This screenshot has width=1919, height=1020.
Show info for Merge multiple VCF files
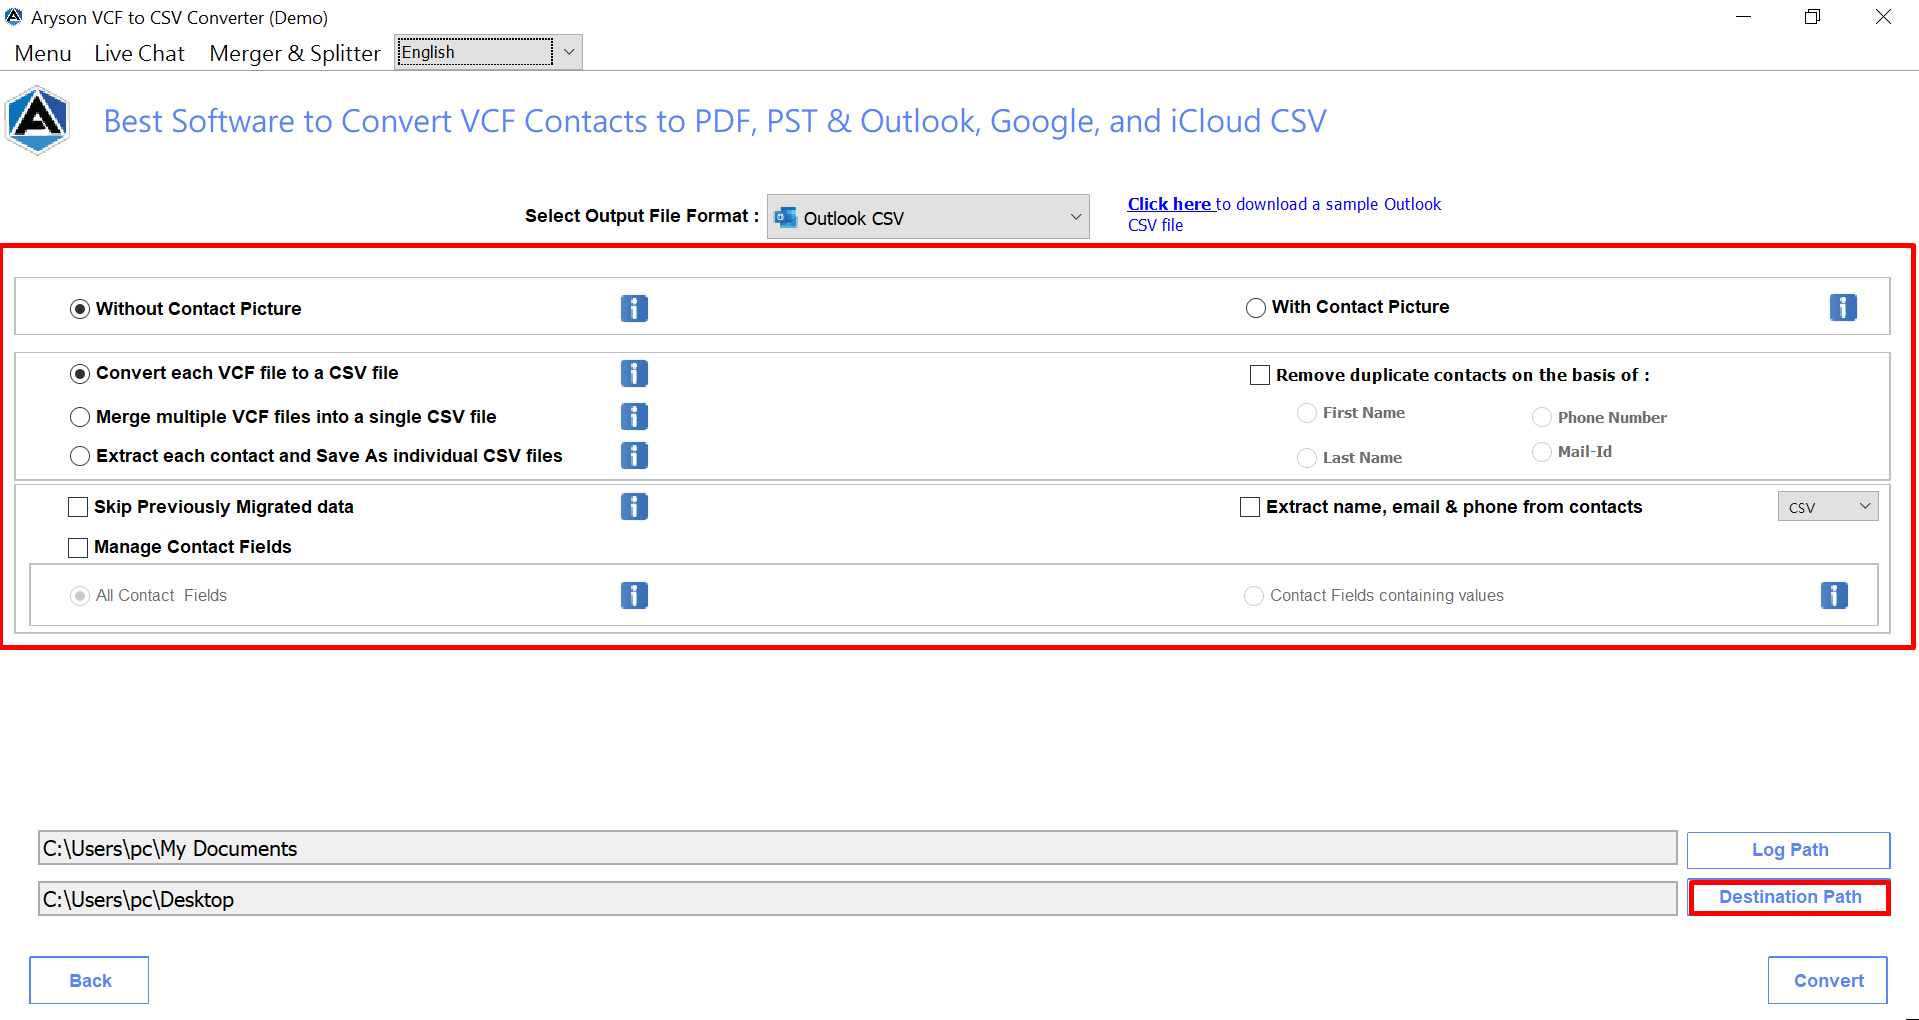pos(634,416)
